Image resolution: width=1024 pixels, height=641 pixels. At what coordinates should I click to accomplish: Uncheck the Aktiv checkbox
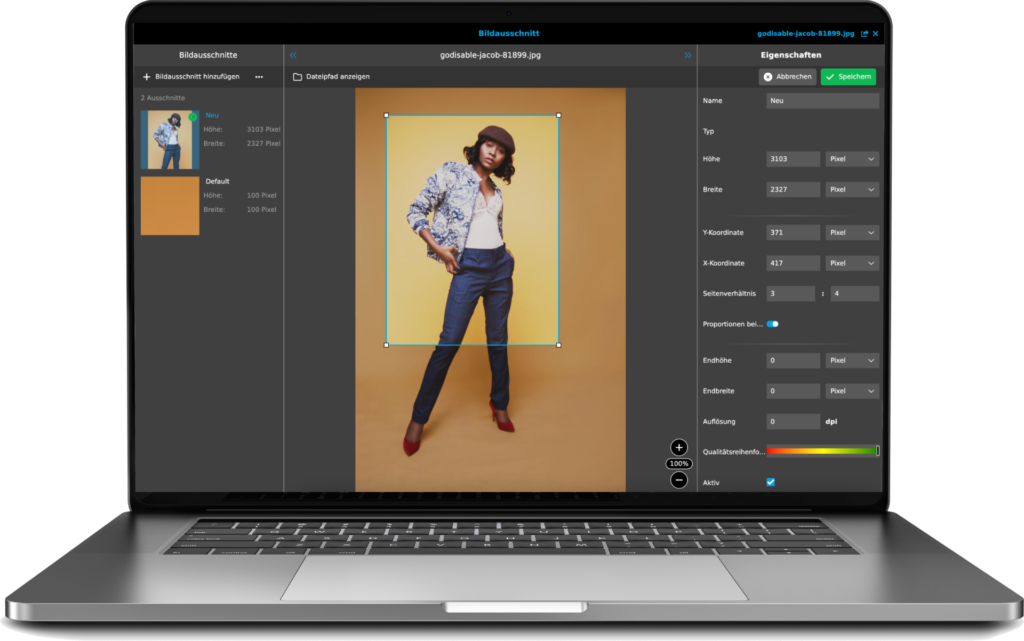[x=771, y=482]
